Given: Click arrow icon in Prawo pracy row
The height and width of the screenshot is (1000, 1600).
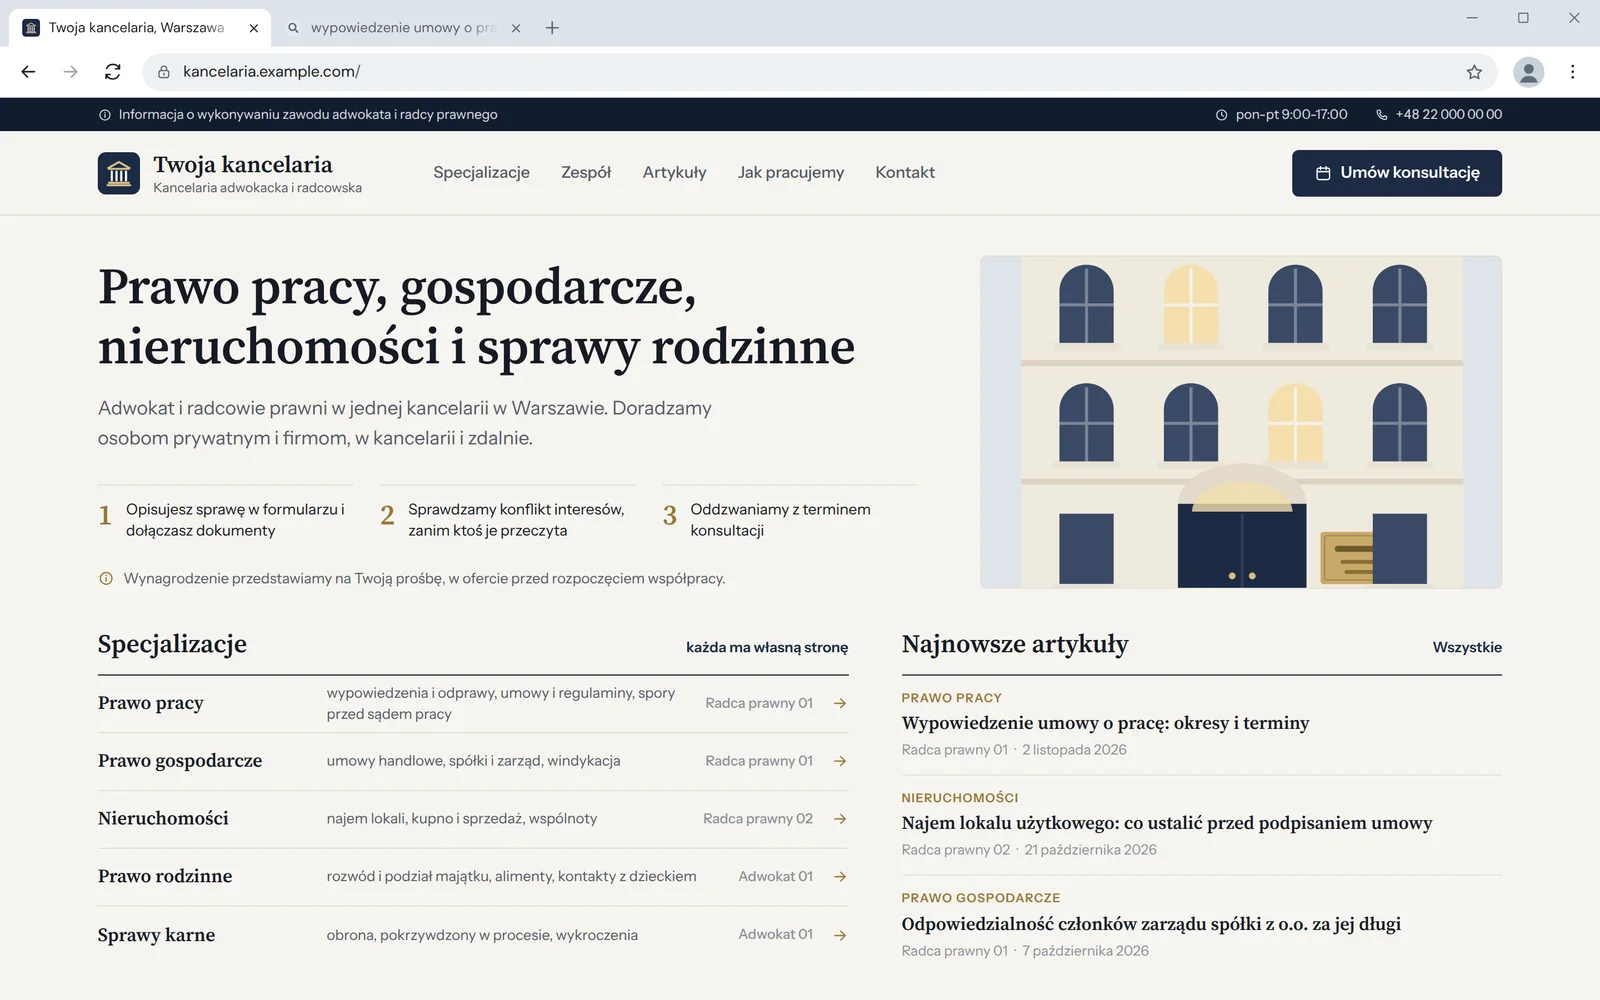Looking at the screenshot, I should 840,703.
